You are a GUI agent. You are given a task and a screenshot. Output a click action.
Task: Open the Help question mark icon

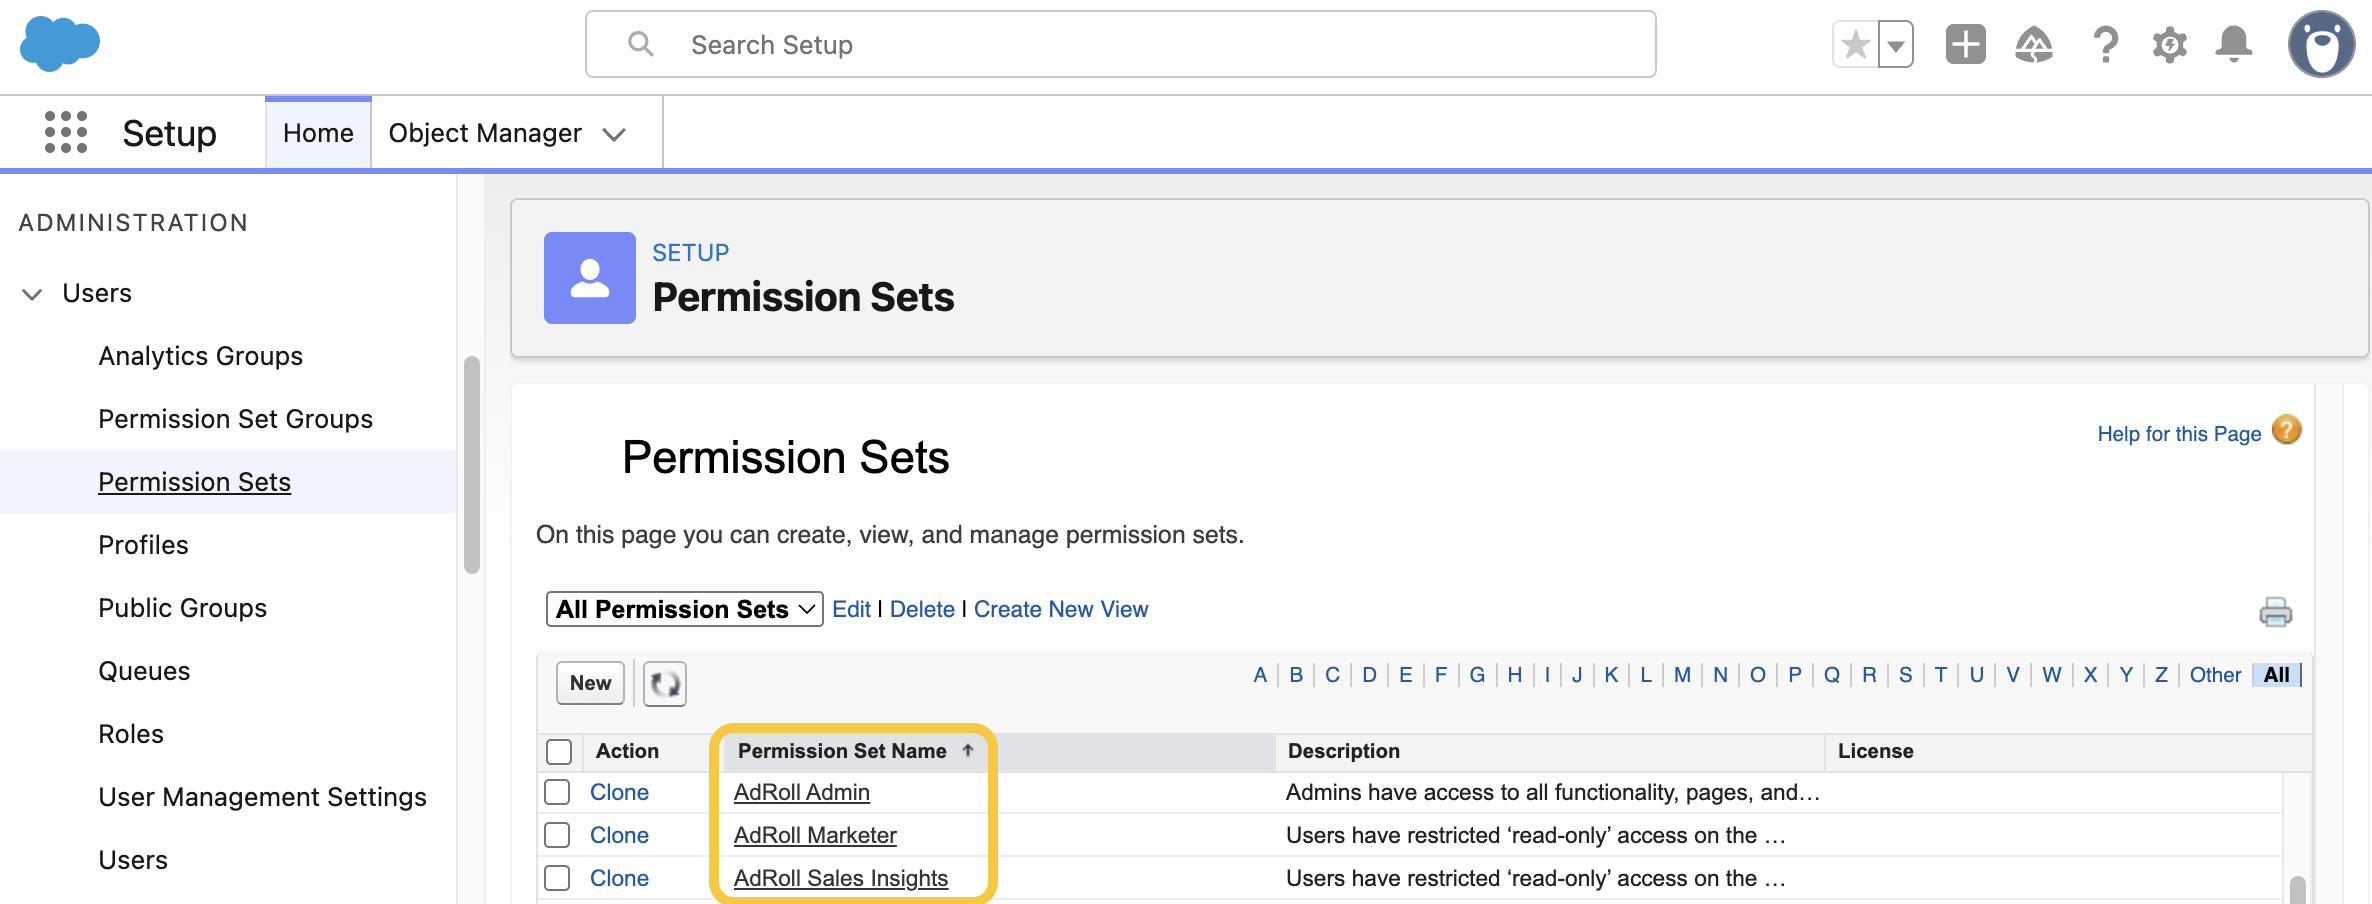click(x=2105, y=45)
